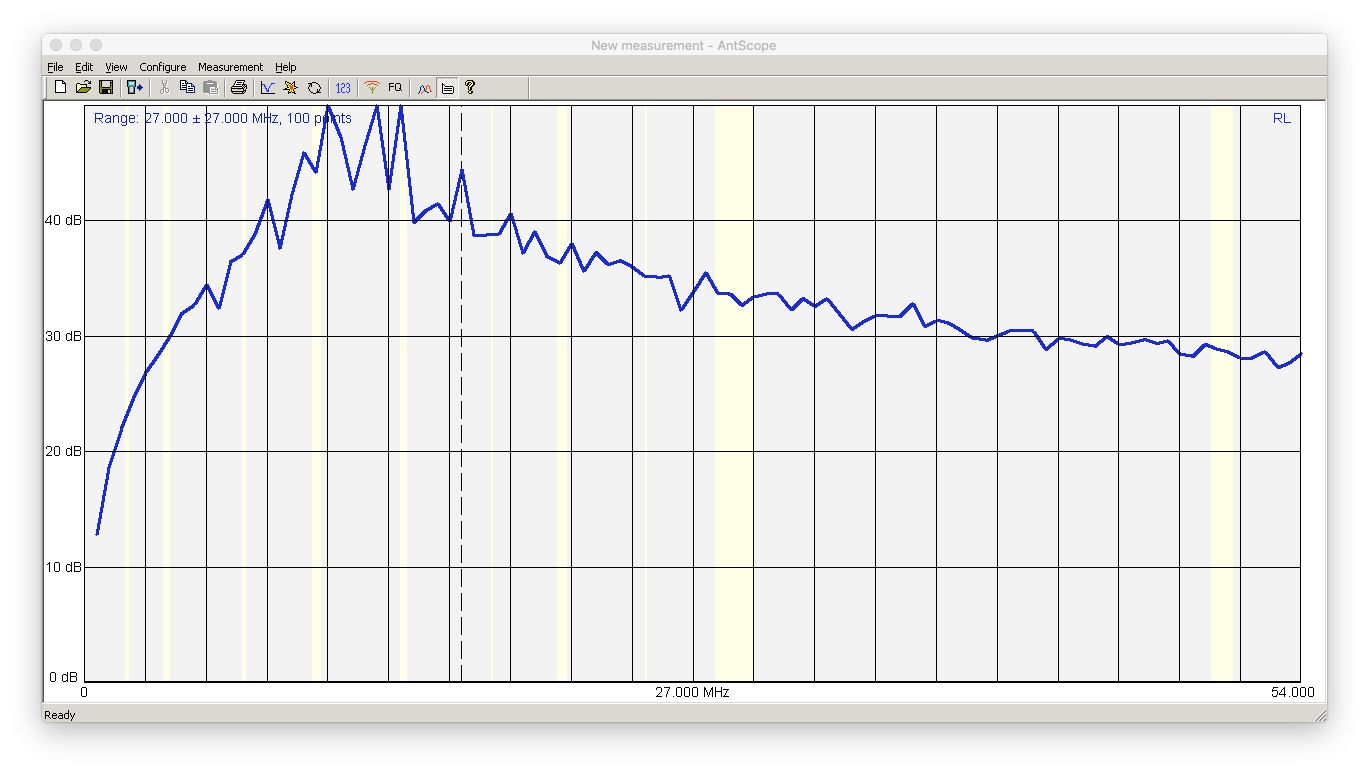Toggle the pressed legend panel icon
The height and width of the screenshot is (772, 1369).
[448, 88]
